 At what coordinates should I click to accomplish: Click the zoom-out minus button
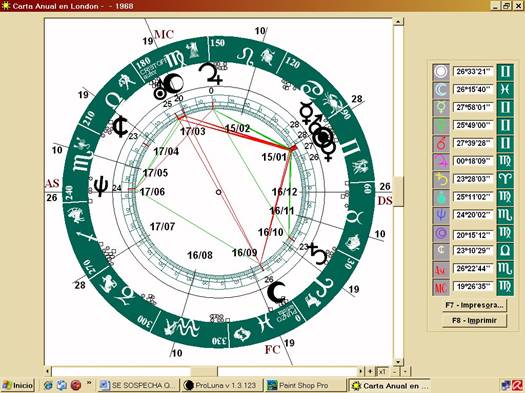(x=395, y=371)
